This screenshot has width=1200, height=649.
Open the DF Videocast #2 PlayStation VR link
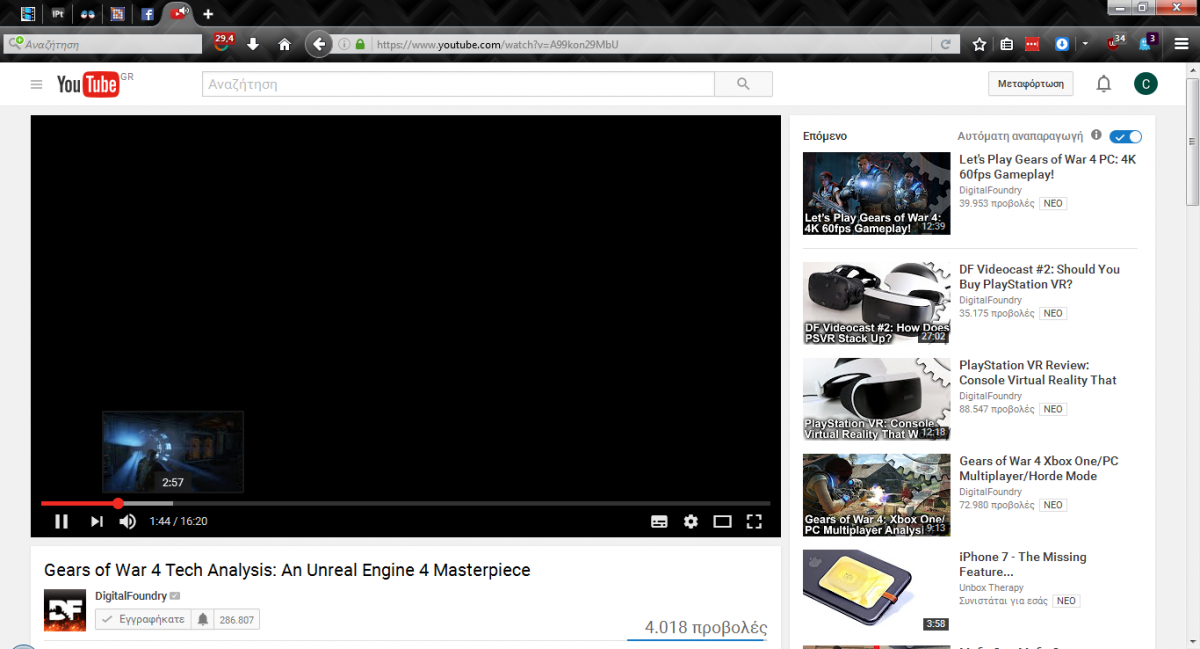1039,276
